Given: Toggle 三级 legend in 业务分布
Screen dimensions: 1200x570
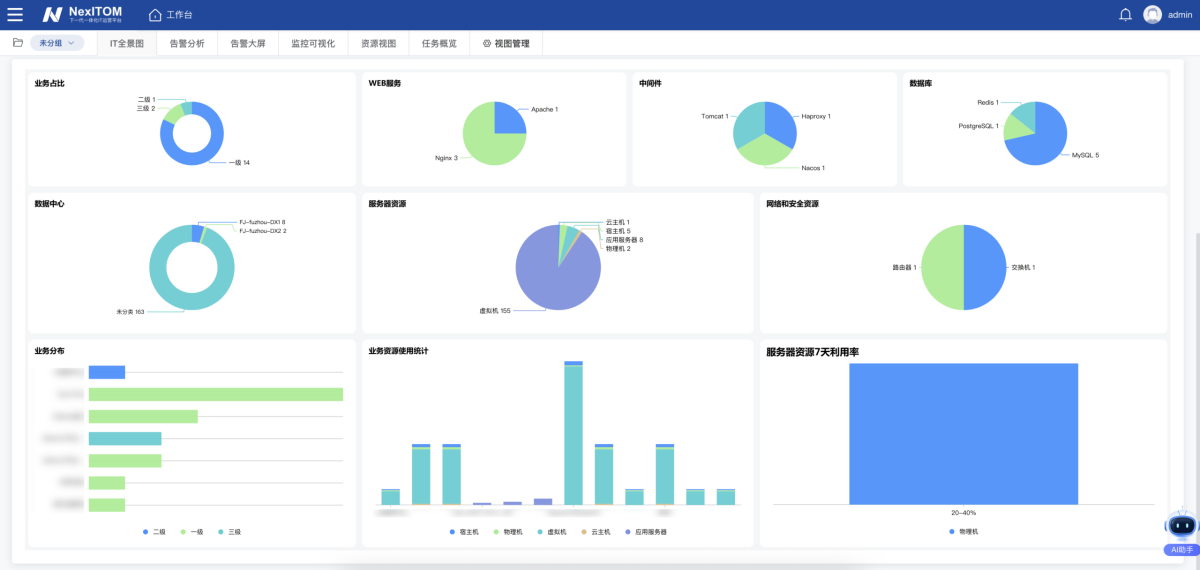Looking at the screenshot, I should [229, 532].
